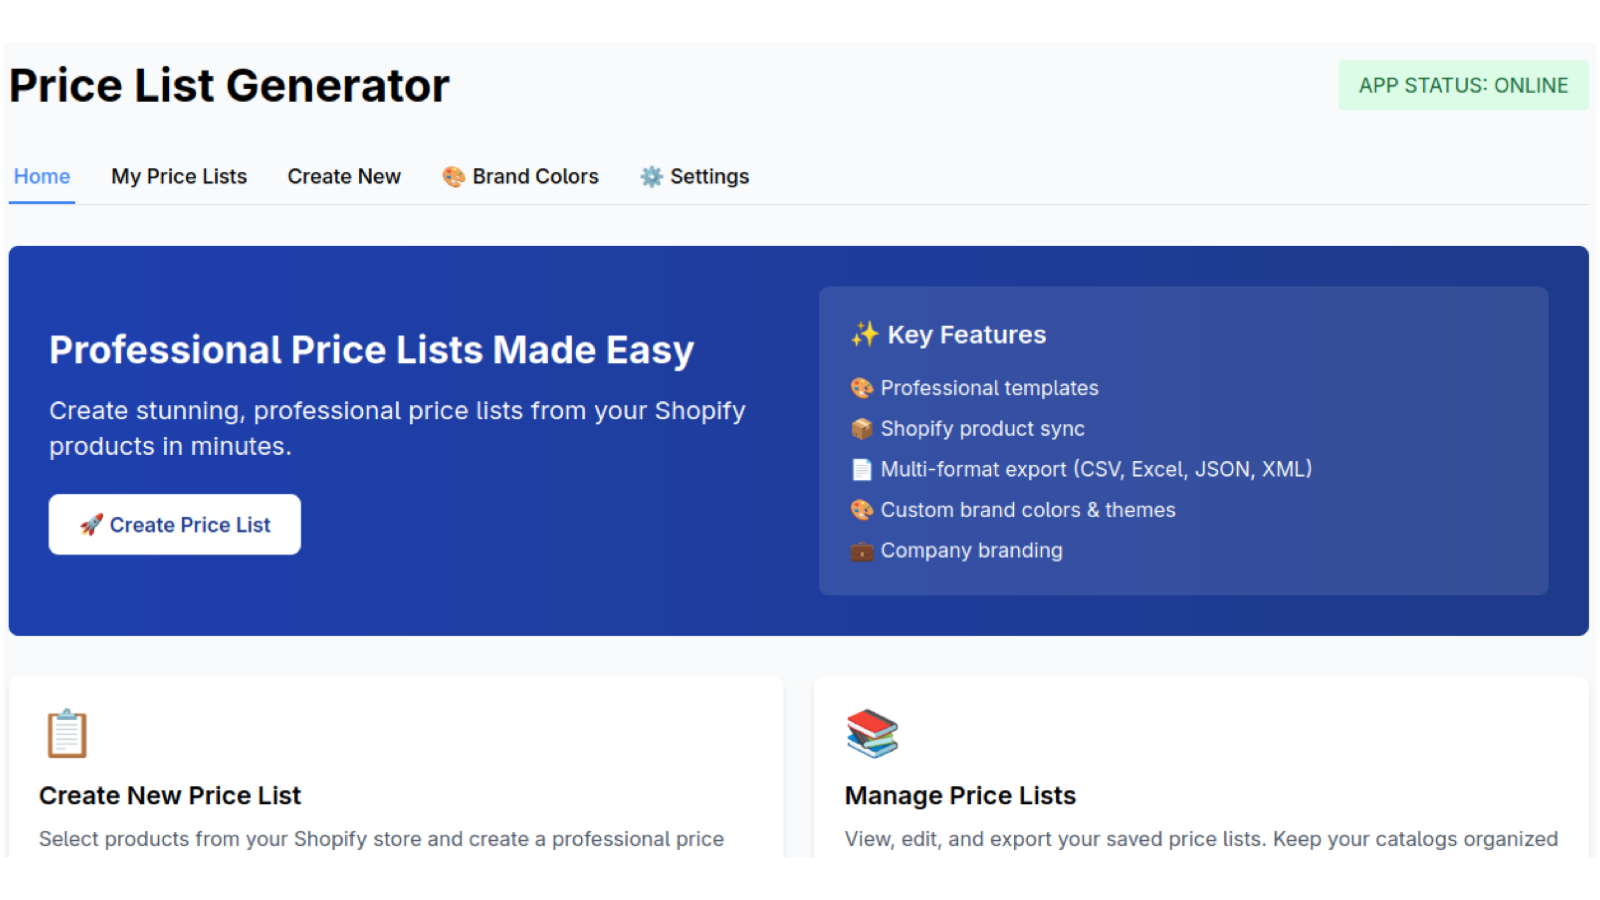Click the palette icon beside Custom brand colors
The width and height of the screenshot is (1600, 900).
point(861,510)
